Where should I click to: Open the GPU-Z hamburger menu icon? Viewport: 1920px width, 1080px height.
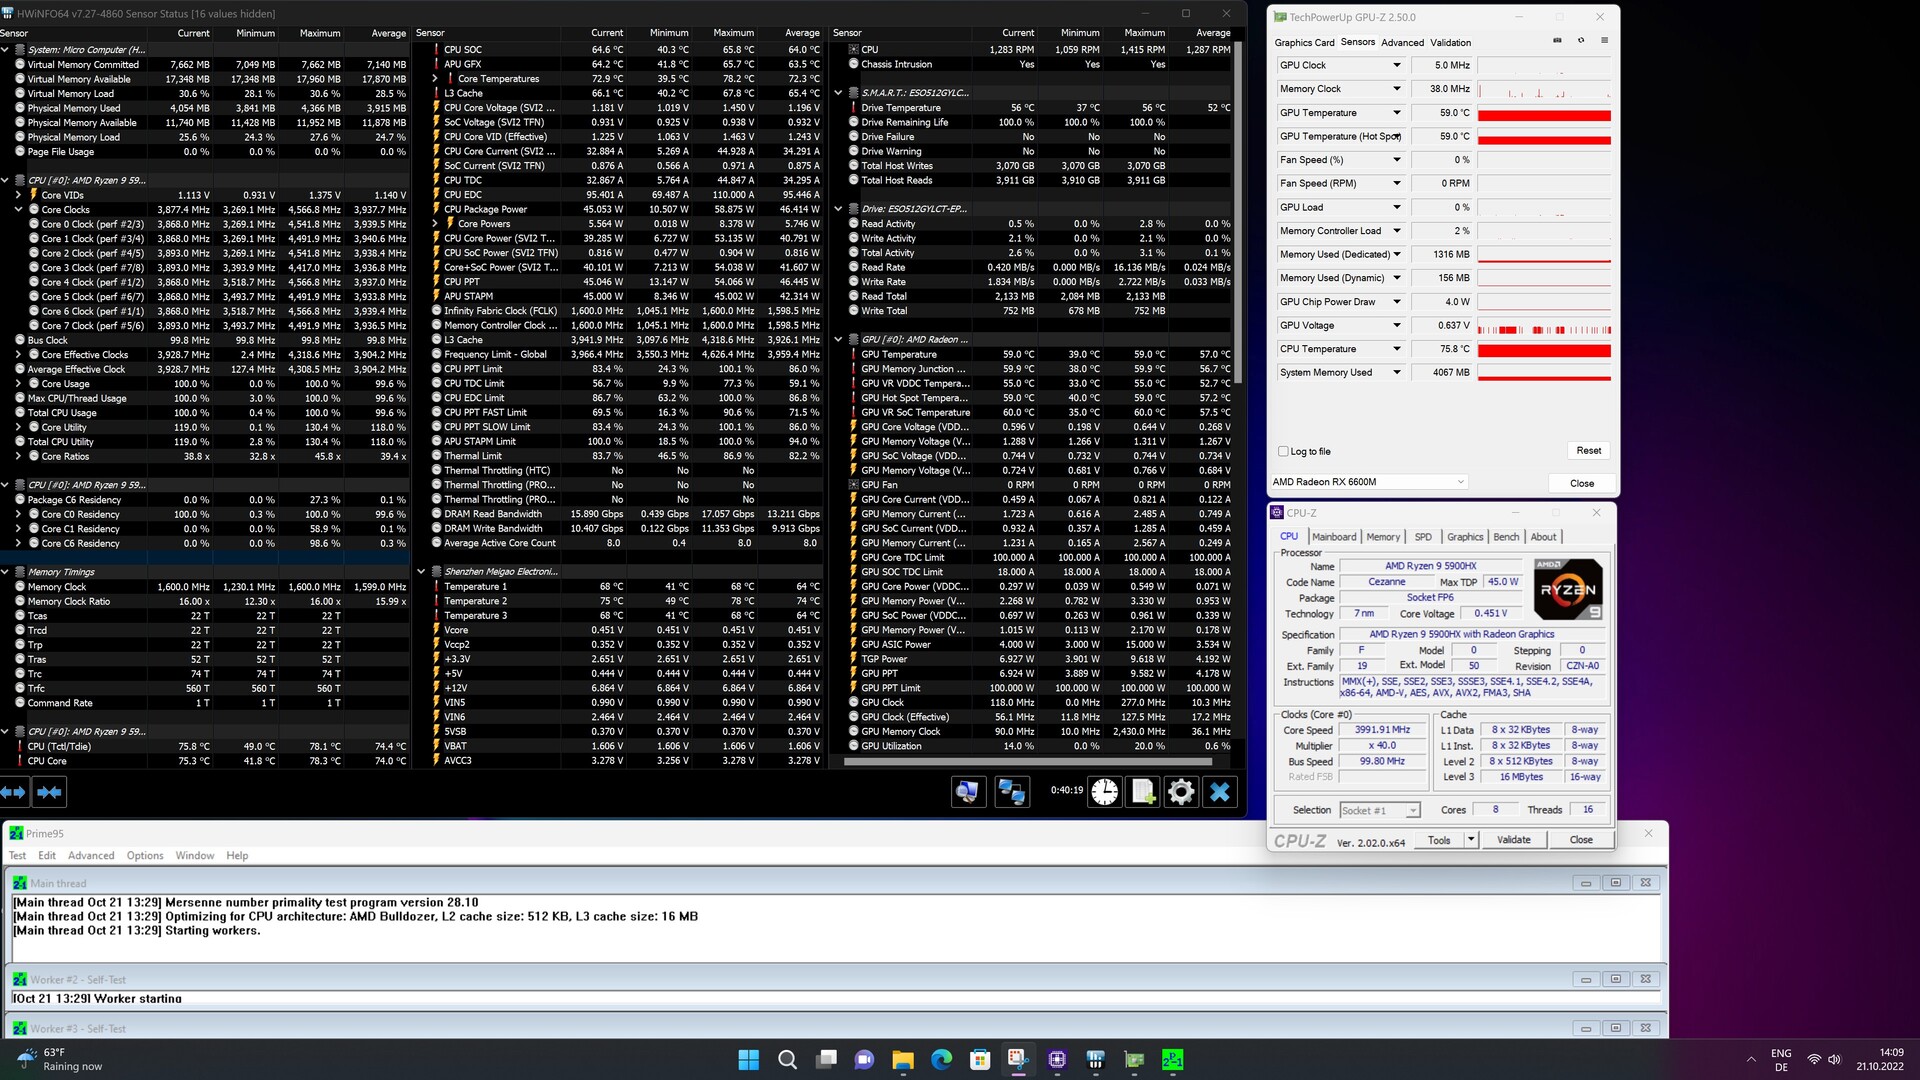pos(1604,41)
